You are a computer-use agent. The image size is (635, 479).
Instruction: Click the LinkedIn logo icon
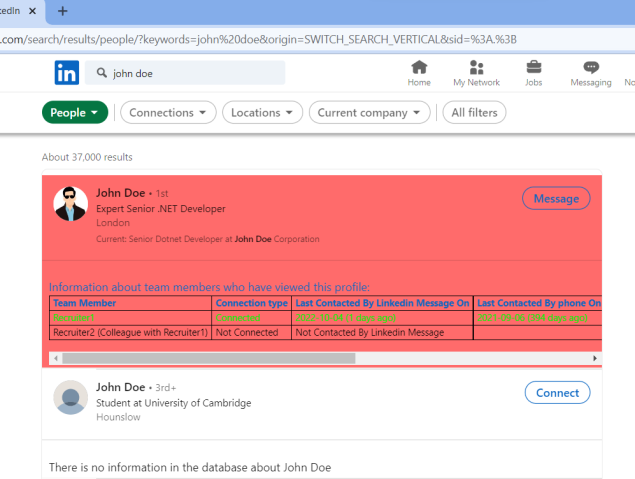point(67,73)
